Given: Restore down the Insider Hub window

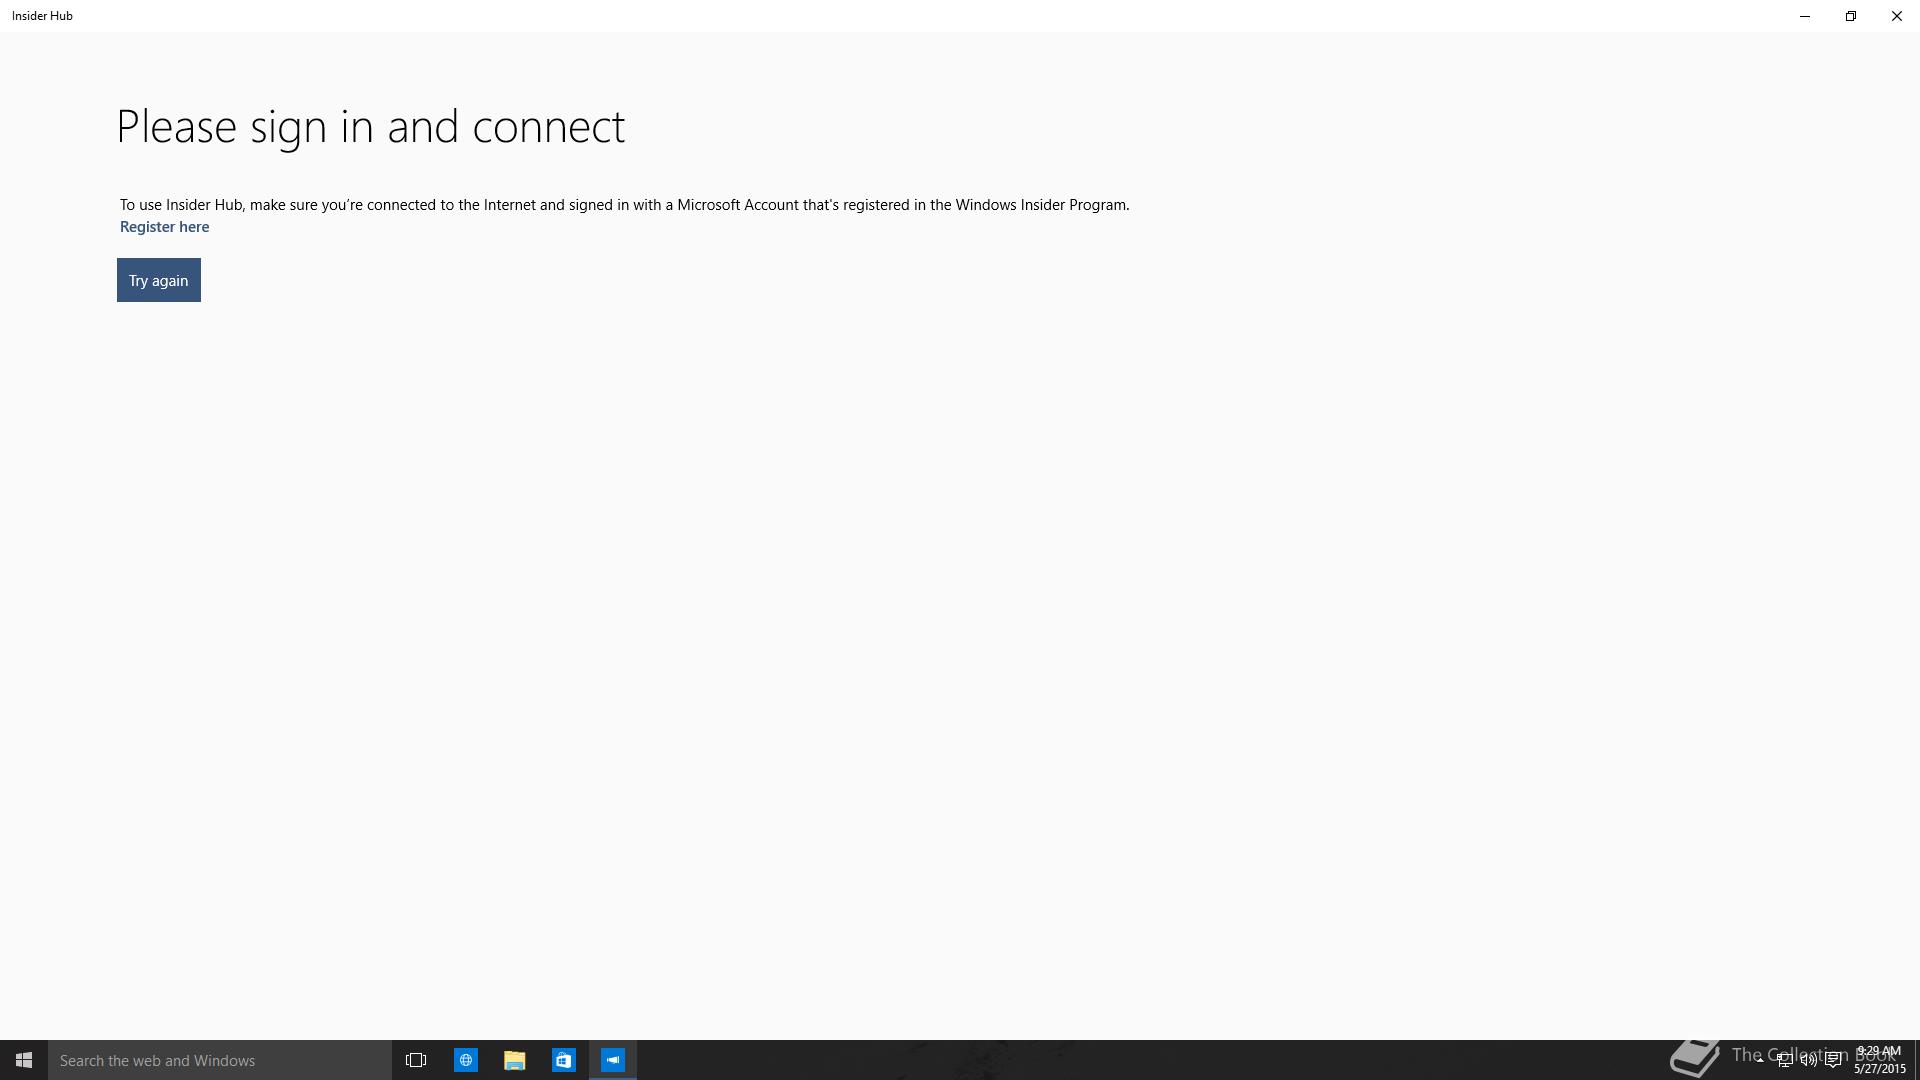Looking at the screenshot, I should tap(1851, 16).
